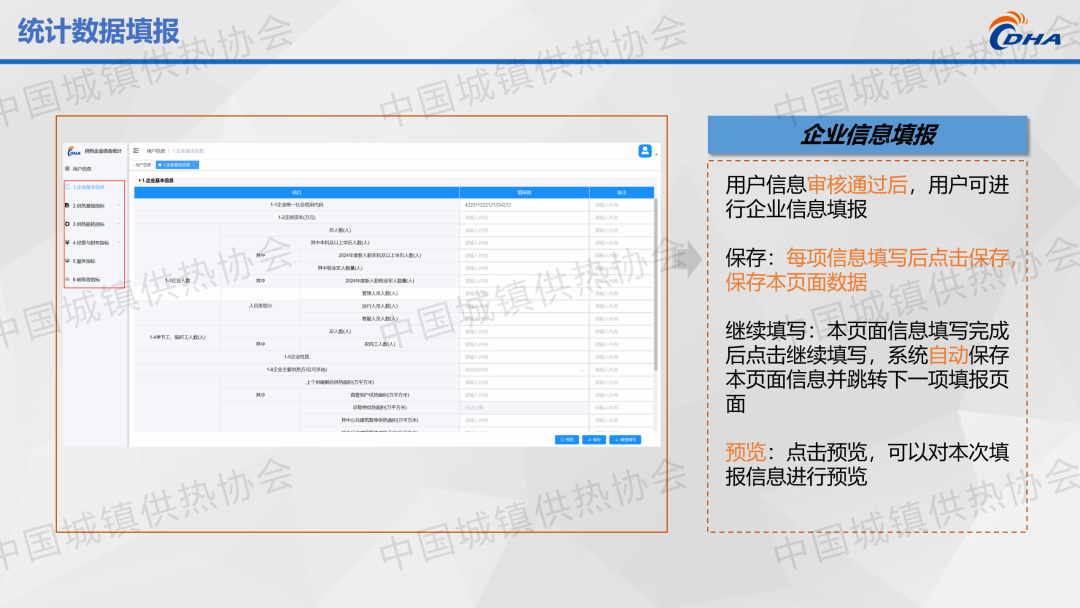Viewport: 1080px width, 608px height.
Task: Expand the 4.经营与财务指标 sidebar menu
Action: (x=119, y=242)
